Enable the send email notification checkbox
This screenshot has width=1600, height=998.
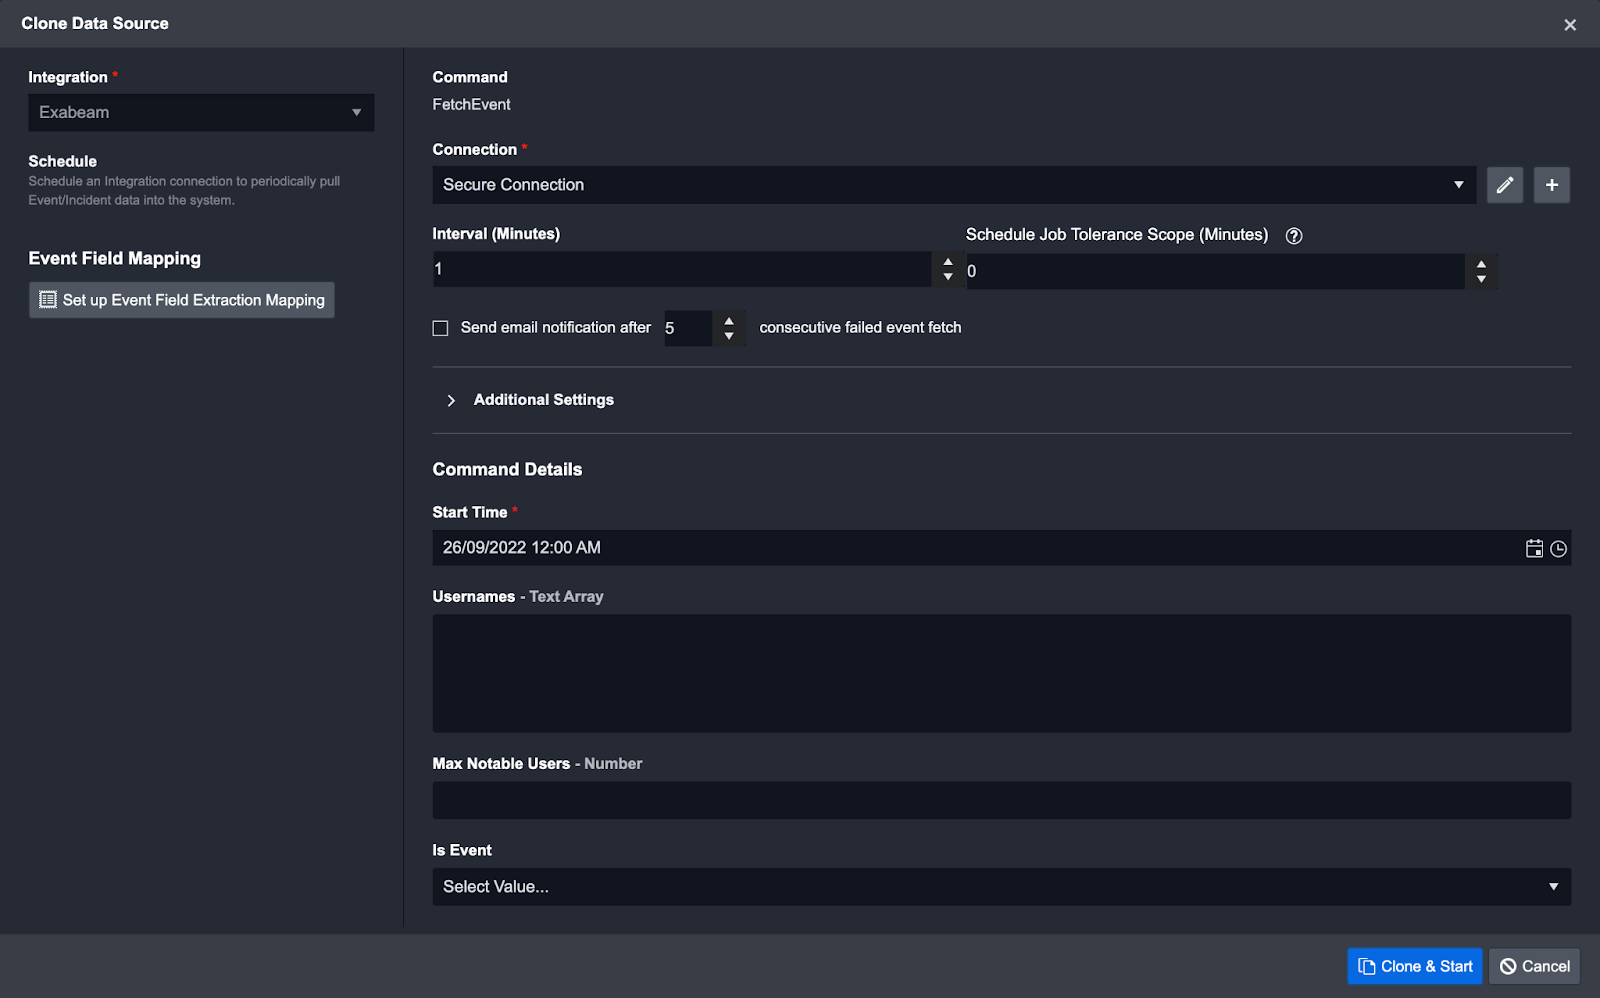(440, 328)
